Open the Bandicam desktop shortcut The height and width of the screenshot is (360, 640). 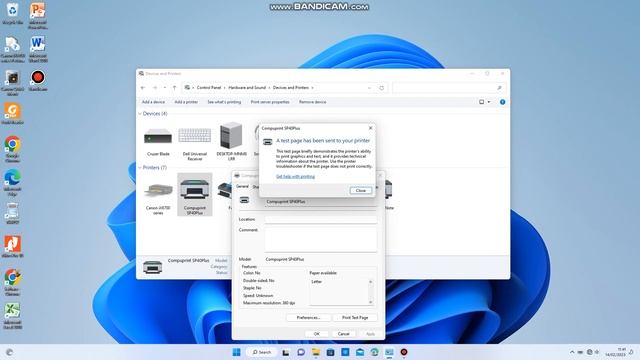tap(38, 80)
